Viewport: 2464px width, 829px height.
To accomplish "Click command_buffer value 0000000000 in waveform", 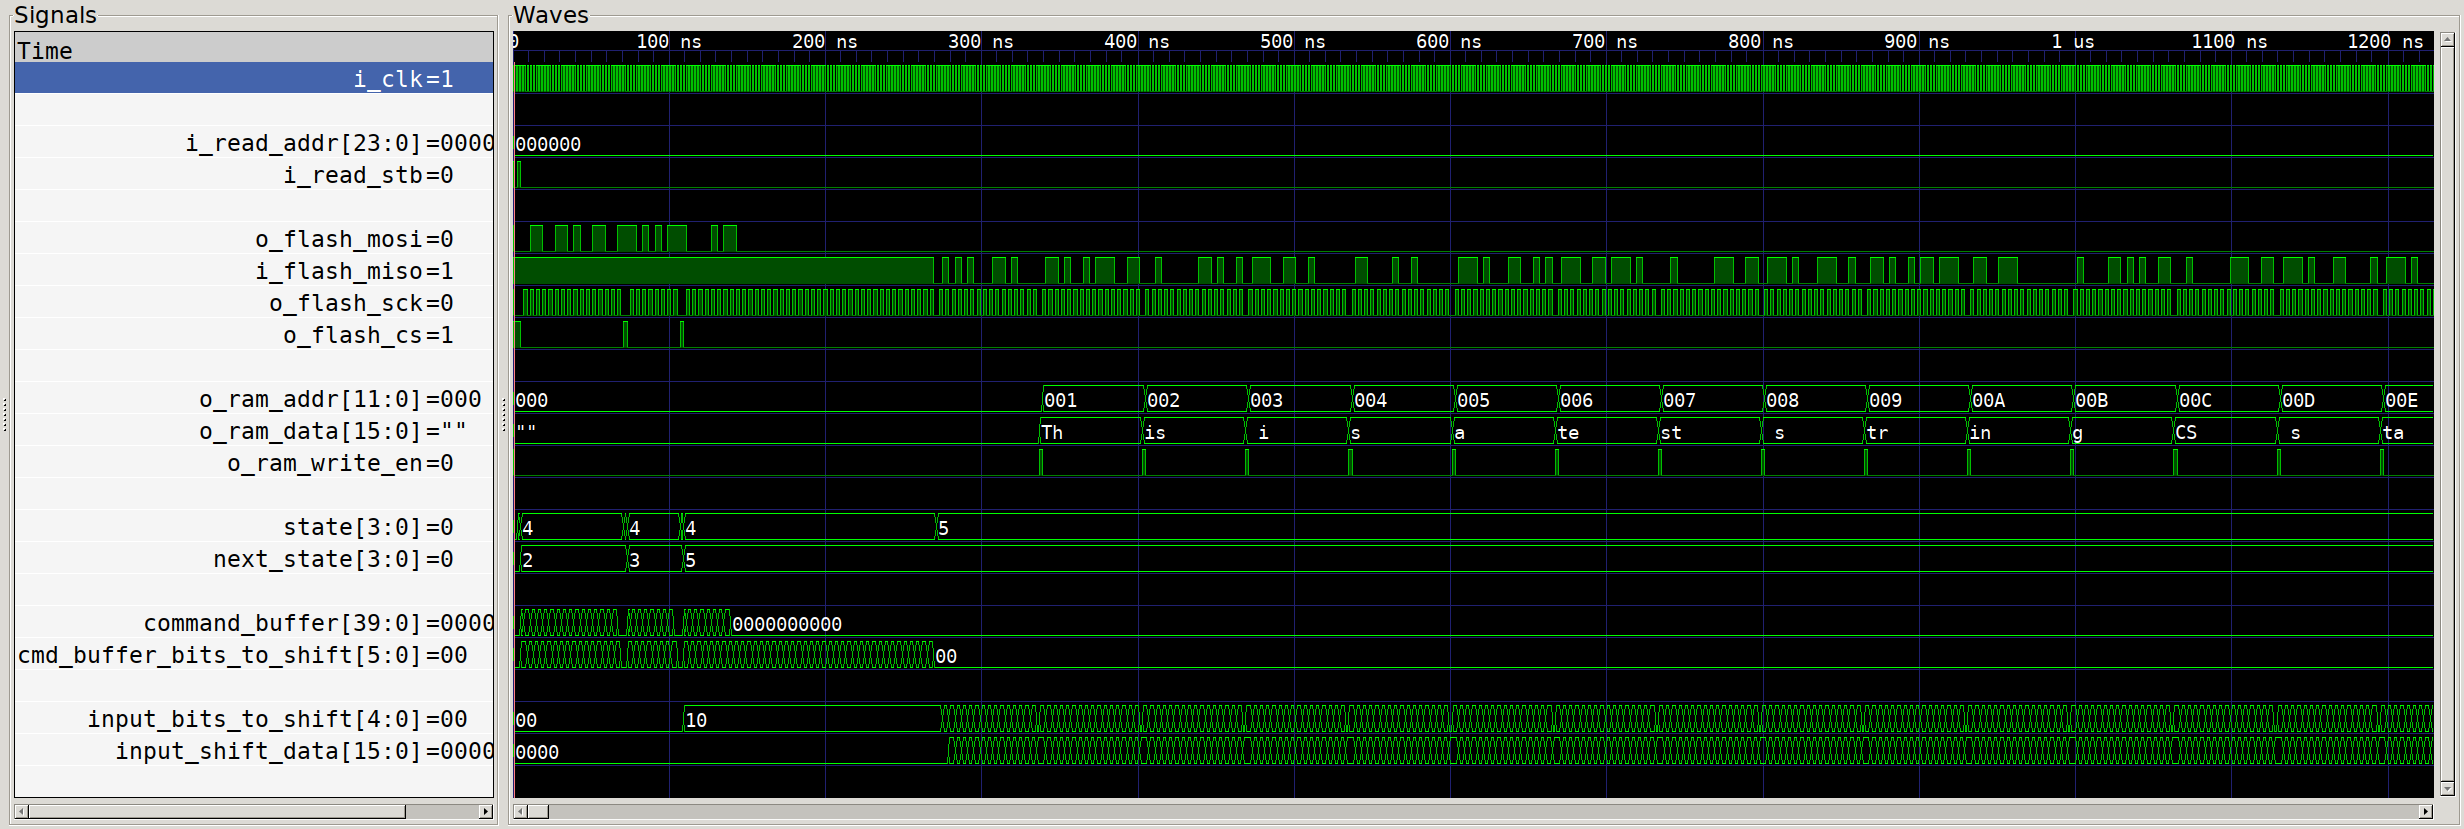I will point(787,624).
